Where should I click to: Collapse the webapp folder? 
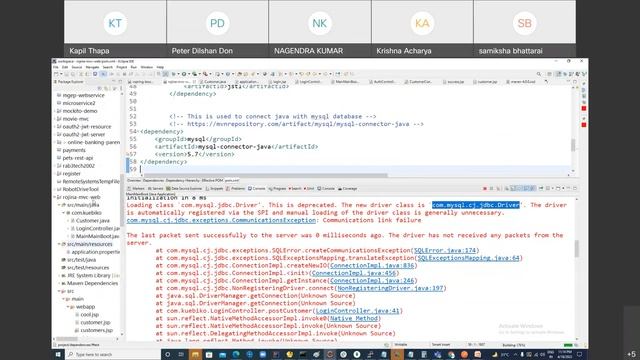[68, 307]
